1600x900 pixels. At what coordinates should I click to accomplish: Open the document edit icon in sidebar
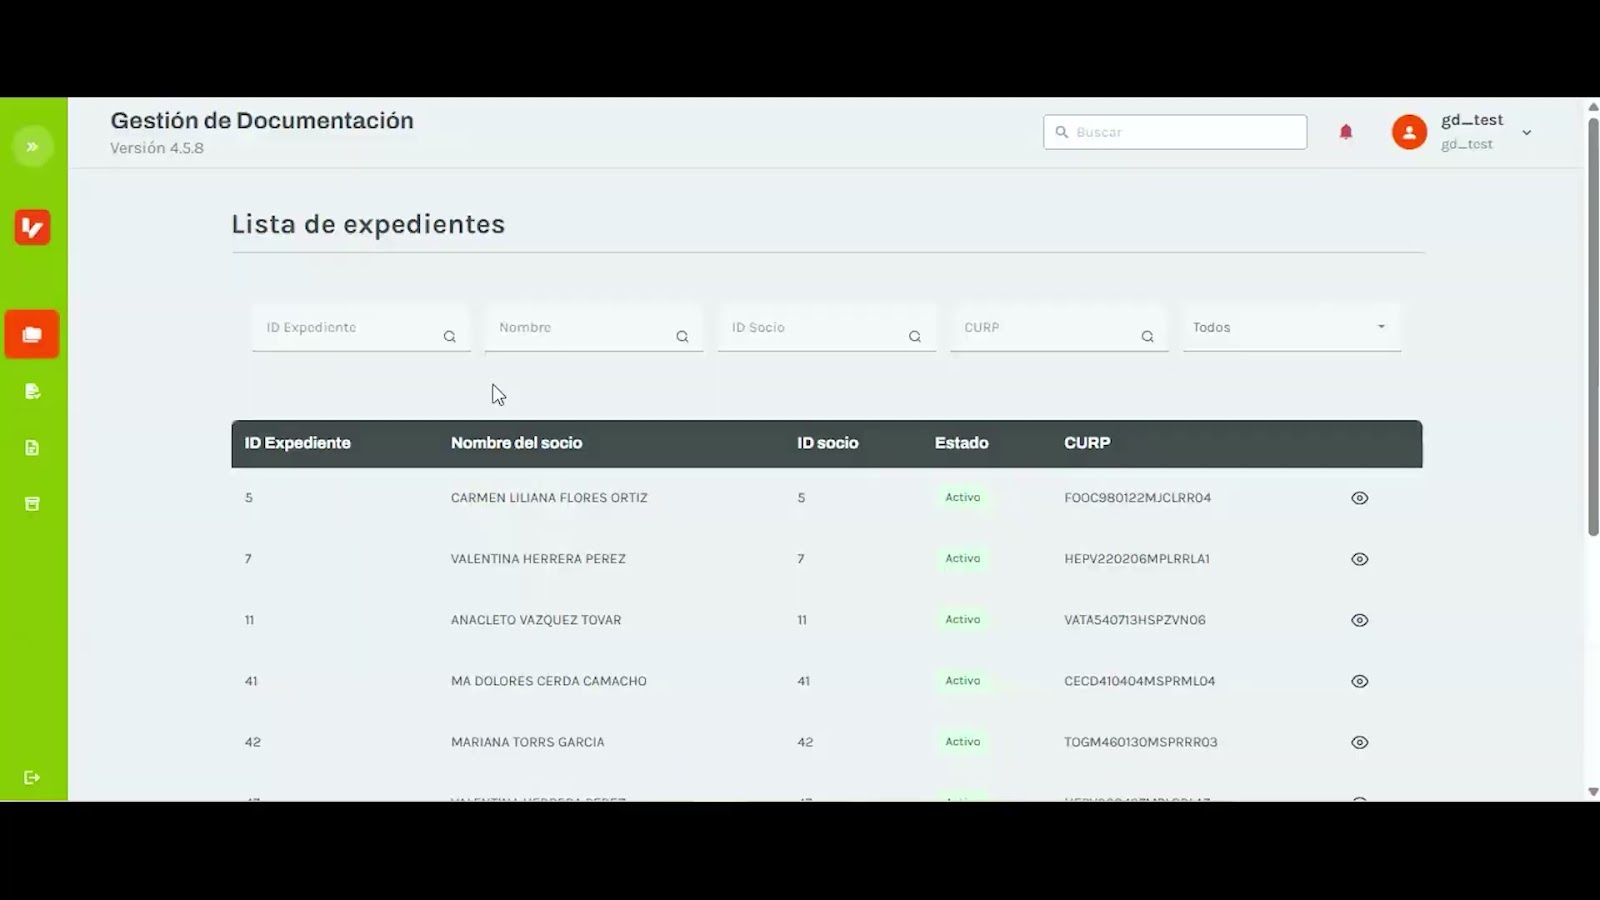pyautogui.click(x=32, y=391)
